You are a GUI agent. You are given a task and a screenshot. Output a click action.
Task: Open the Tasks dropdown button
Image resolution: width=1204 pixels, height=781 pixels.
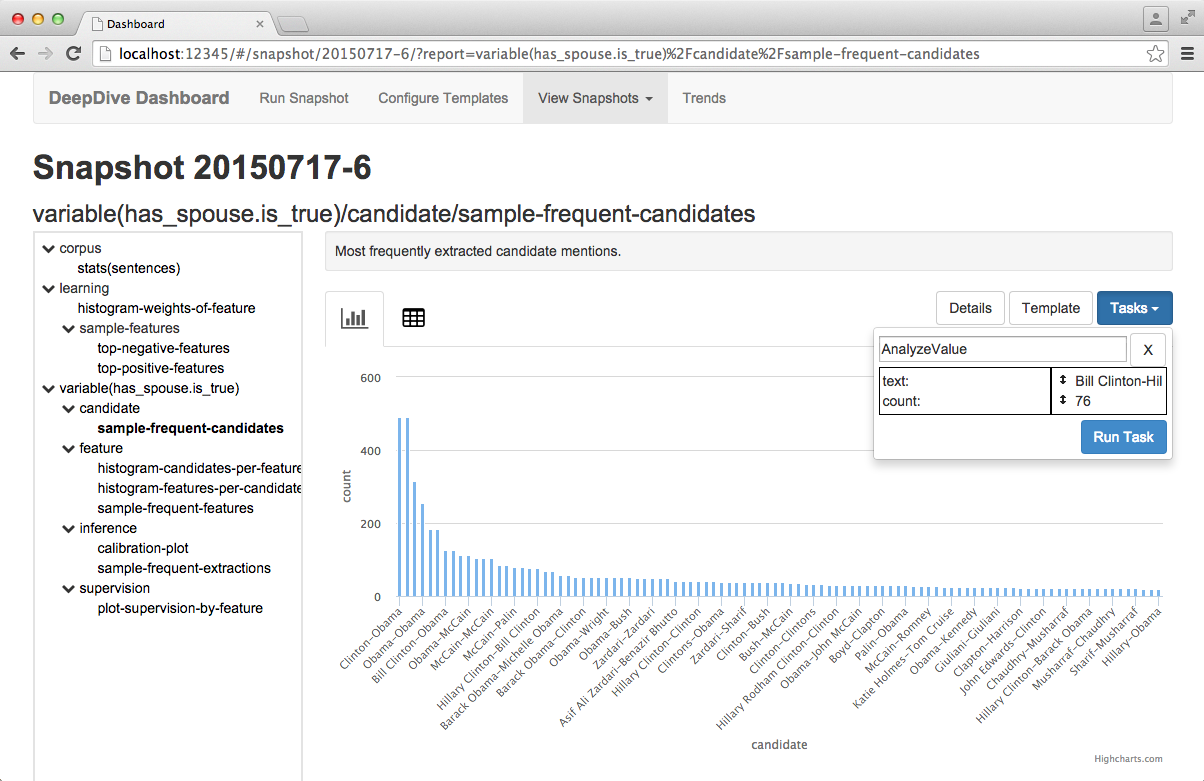click(x=1134, y=308)
